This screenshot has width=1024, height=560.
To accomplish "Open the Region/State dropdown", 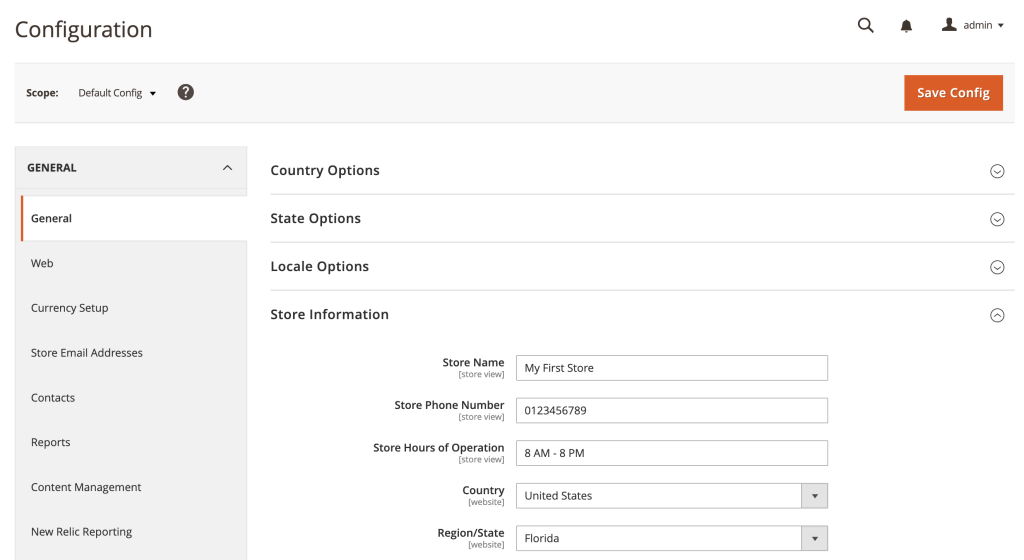I will coord(671,539).
